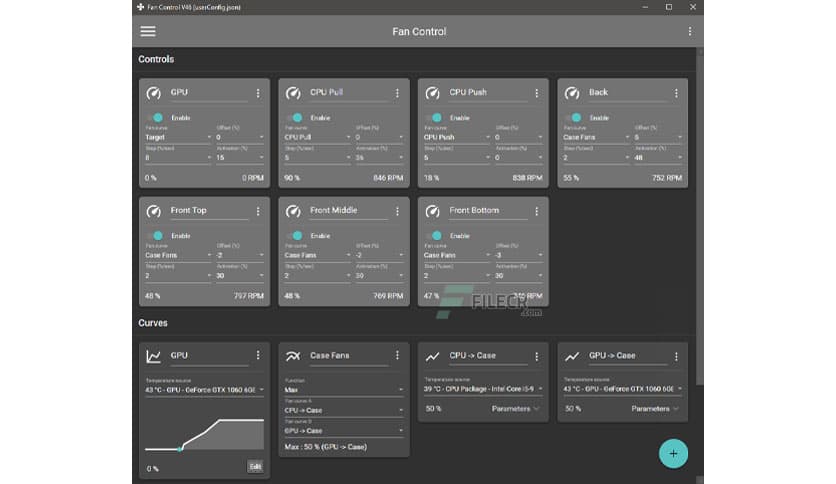This screenshot has height=484, width=836.
Task: Open the hamburger navigation menu
Action: pos(148,31)
